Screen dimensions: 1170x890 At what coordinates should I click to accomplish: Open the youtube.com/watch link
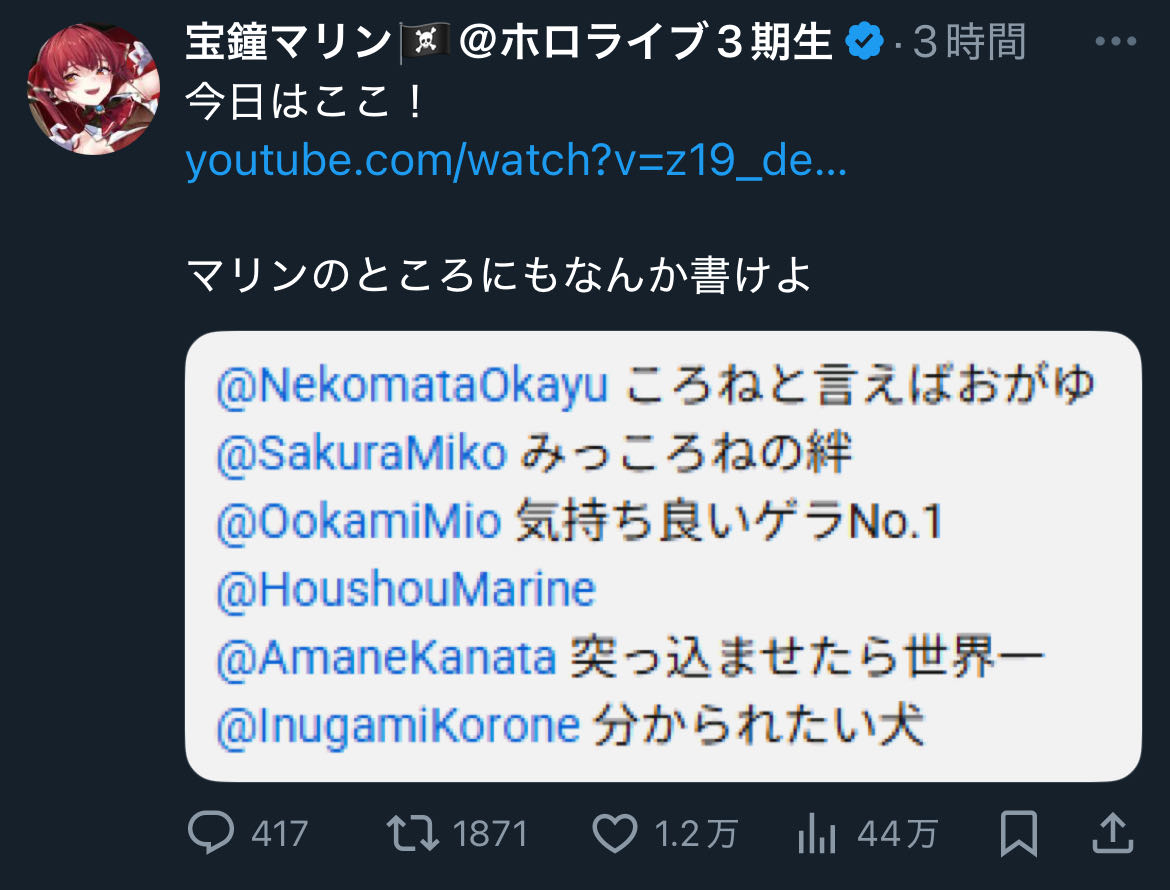click(516, 161)
